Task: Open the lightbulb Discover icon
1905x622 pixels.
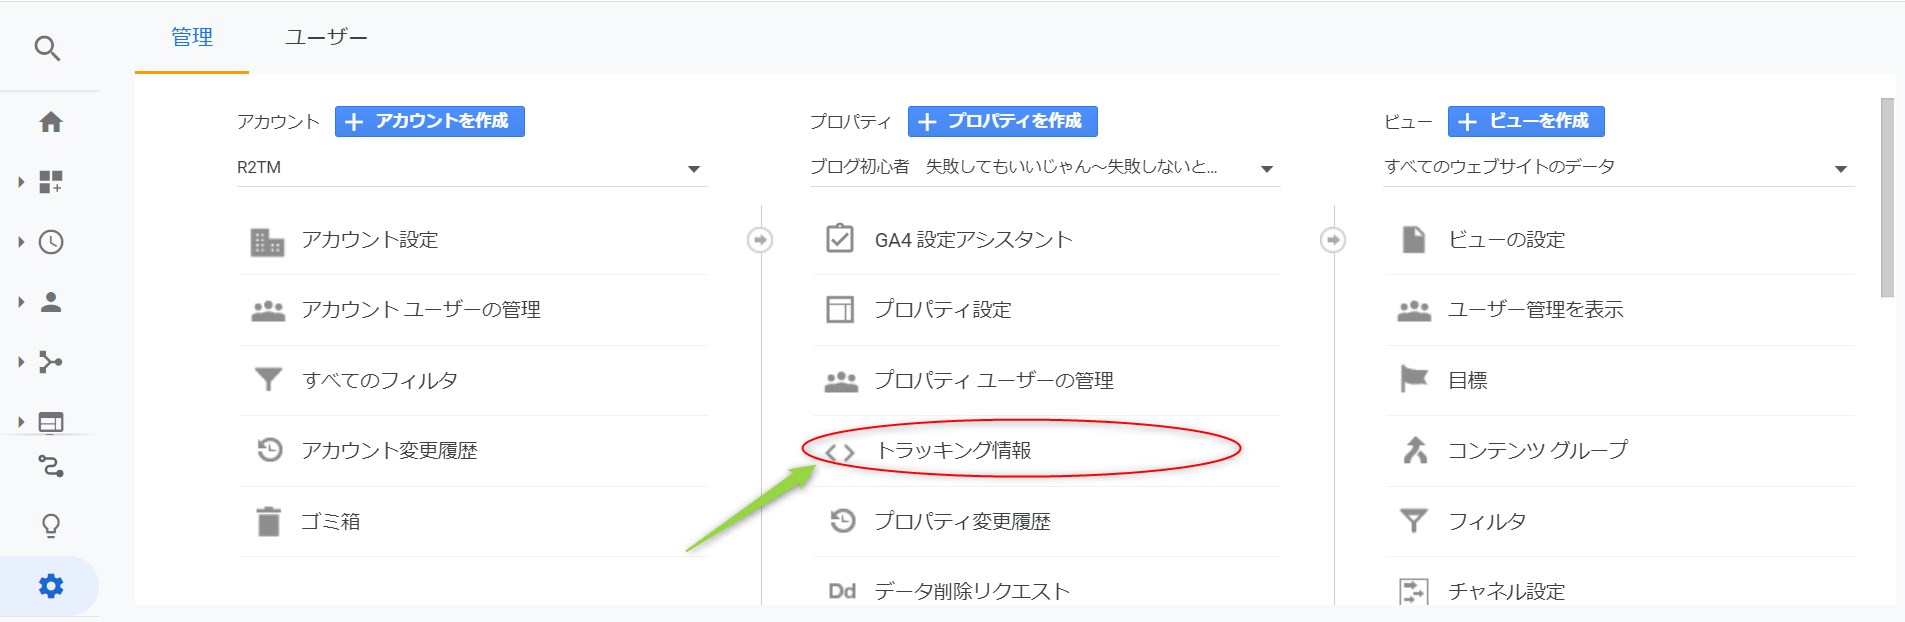Action: coord(50,526)
